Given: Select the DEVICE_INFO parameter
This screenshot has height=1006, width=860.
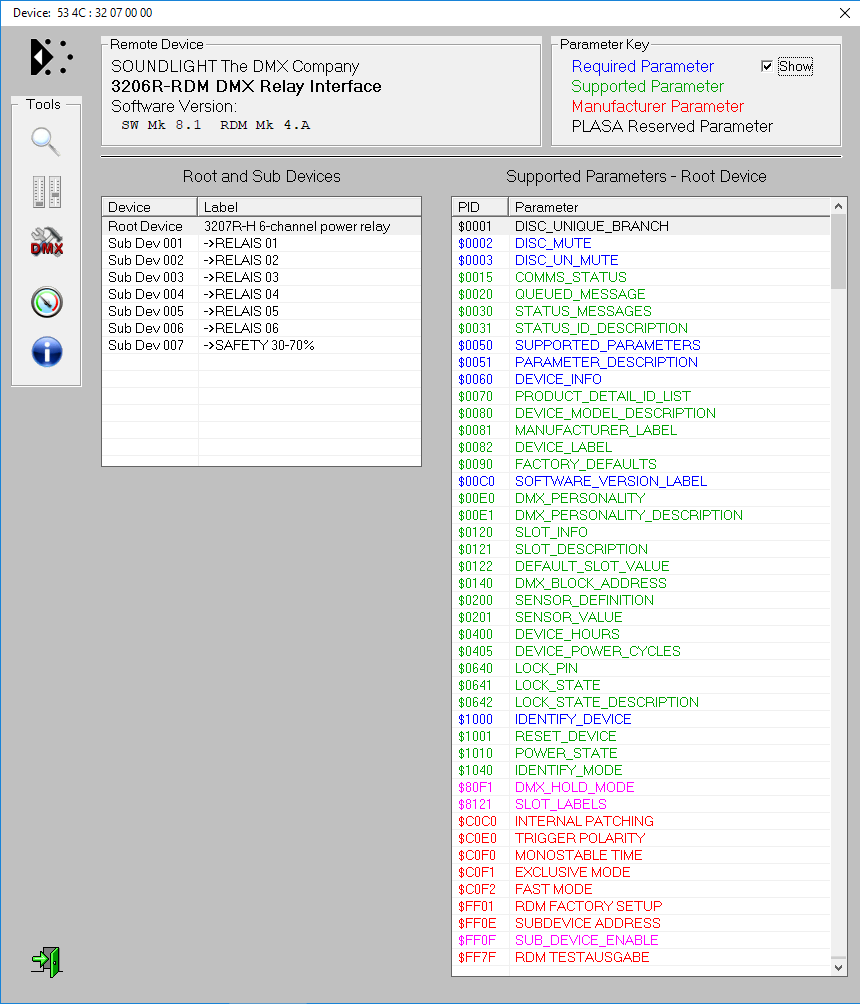Looking at the screenshot, I should pos(558,379).
